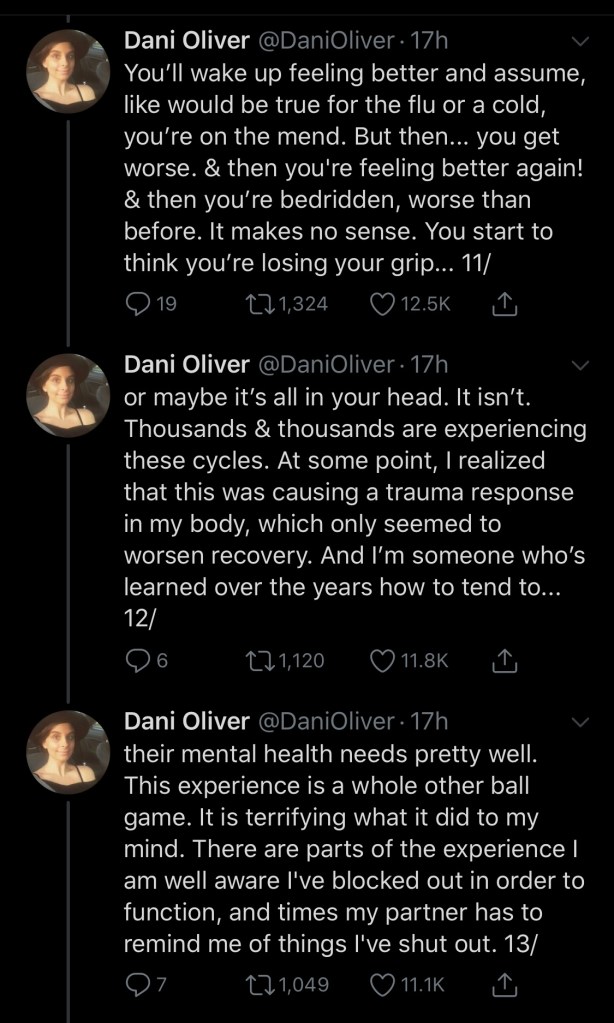Like the tweet with 11.8K likes
This screenshot has height=1023, width=614.
[382, 660]
